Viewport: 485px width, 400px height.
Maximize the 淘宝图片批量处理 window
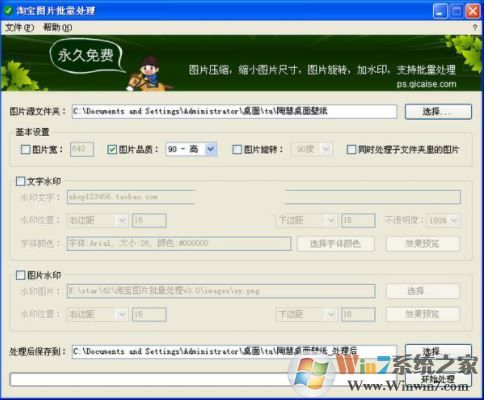[456, 11]
